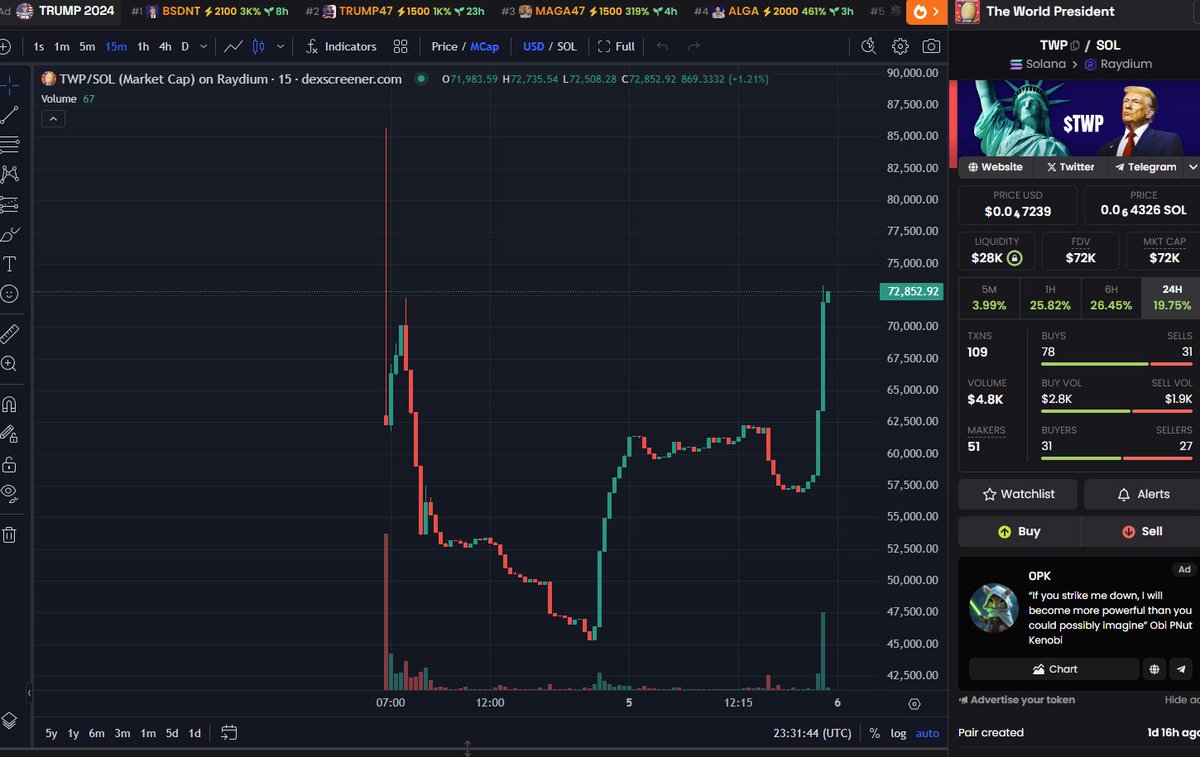Image resolution: width=1200 pixels, height=757 pixels.
Task: Add TWP to the Watchlist
Action: click(x=1017, y=494)
